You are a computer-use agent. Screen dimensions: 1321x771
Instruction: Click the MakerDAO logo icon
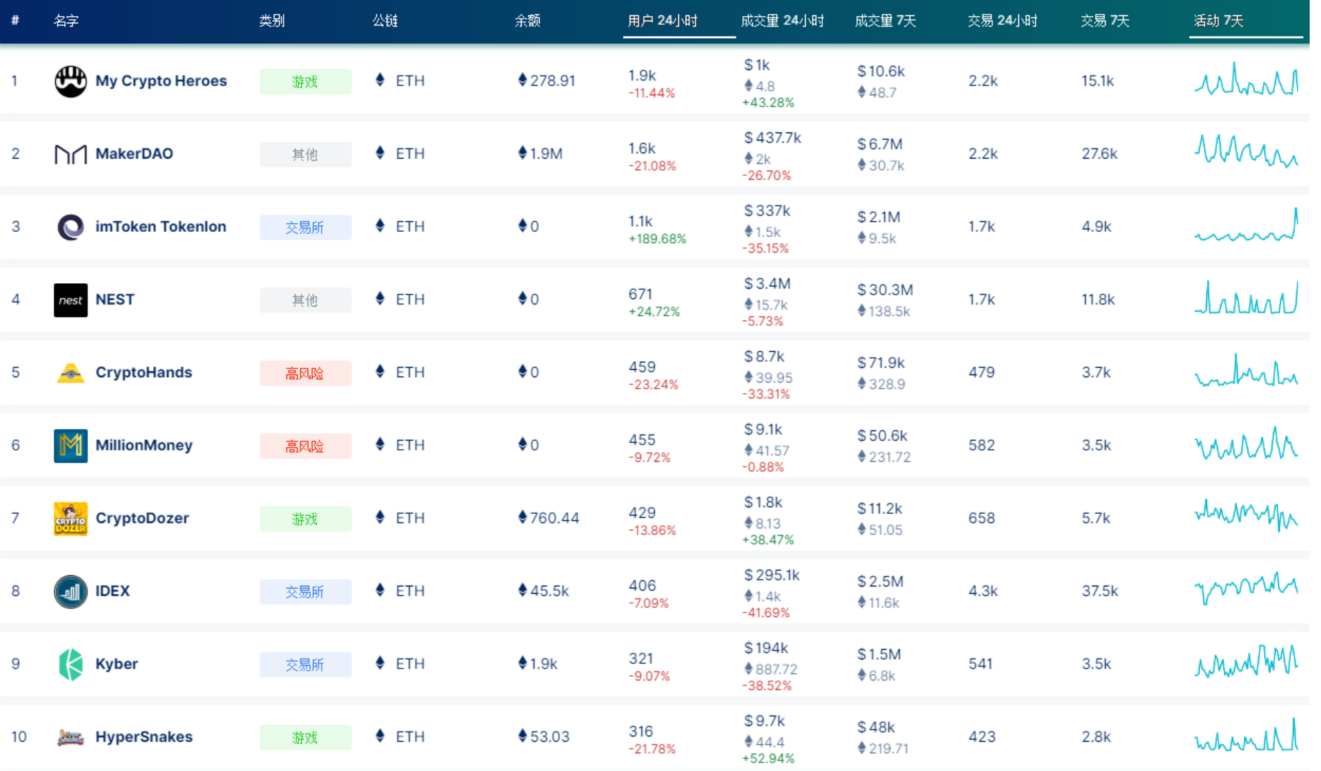(x=71, y=154)
